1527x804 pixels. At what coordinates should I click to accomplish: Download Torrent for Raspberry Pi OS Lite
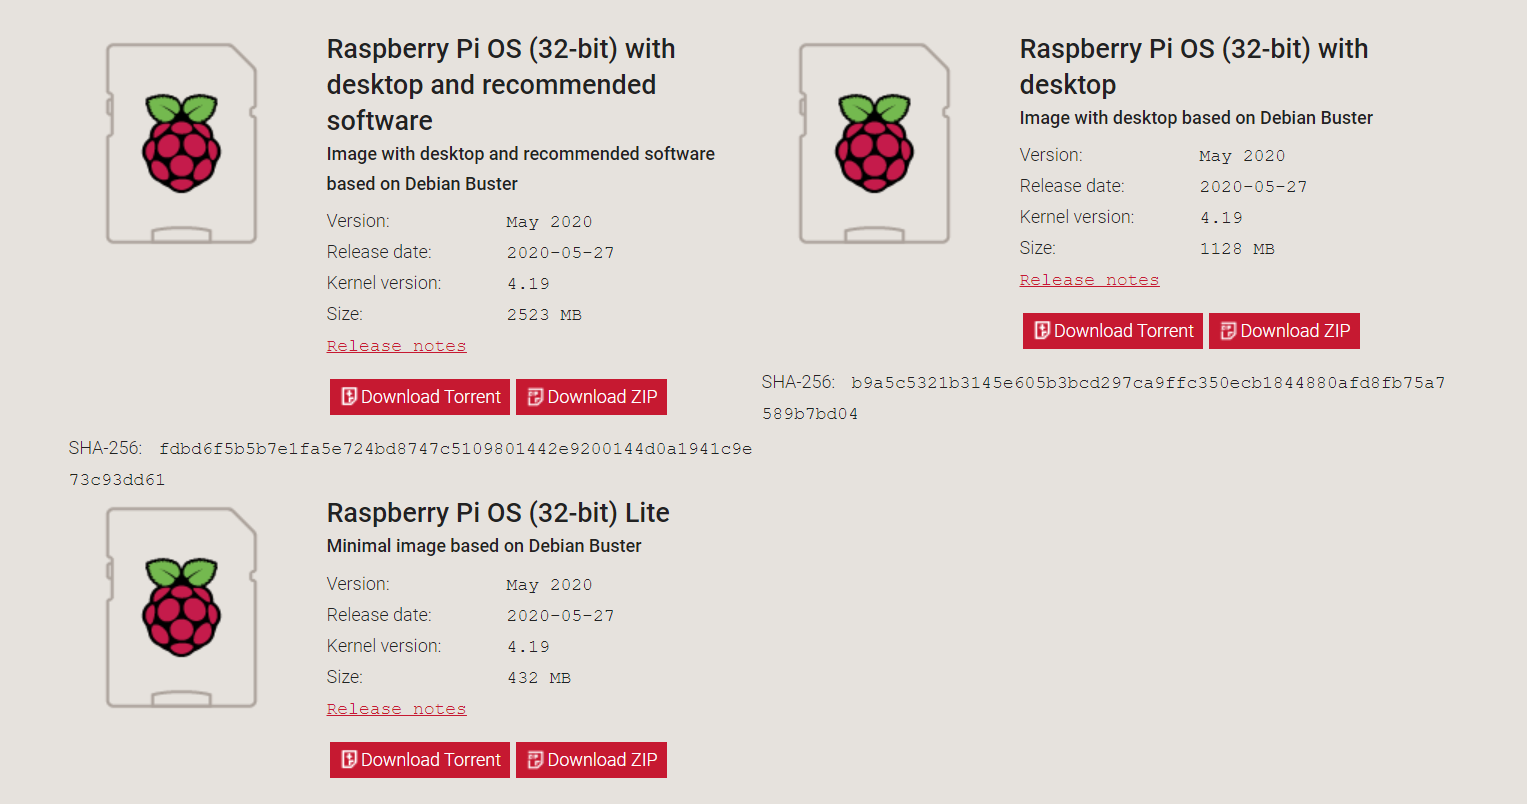(x=420, y=760)
